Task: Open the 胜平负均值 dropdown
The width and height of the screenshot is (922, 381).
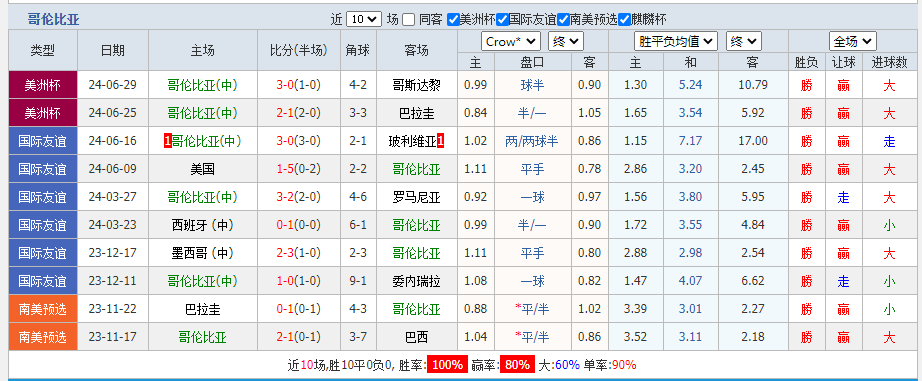Action: click(676, 41)
